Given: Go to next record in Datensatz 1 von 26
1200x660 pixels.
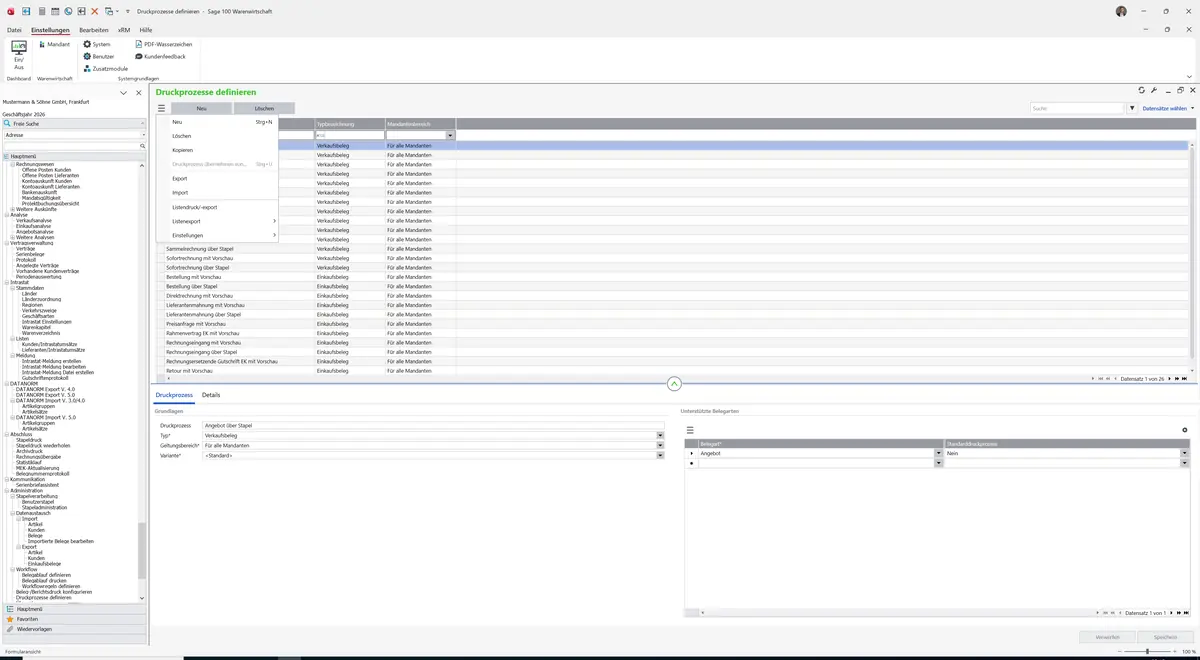Looking at the screenshot, I should (x=1169, y=379).
